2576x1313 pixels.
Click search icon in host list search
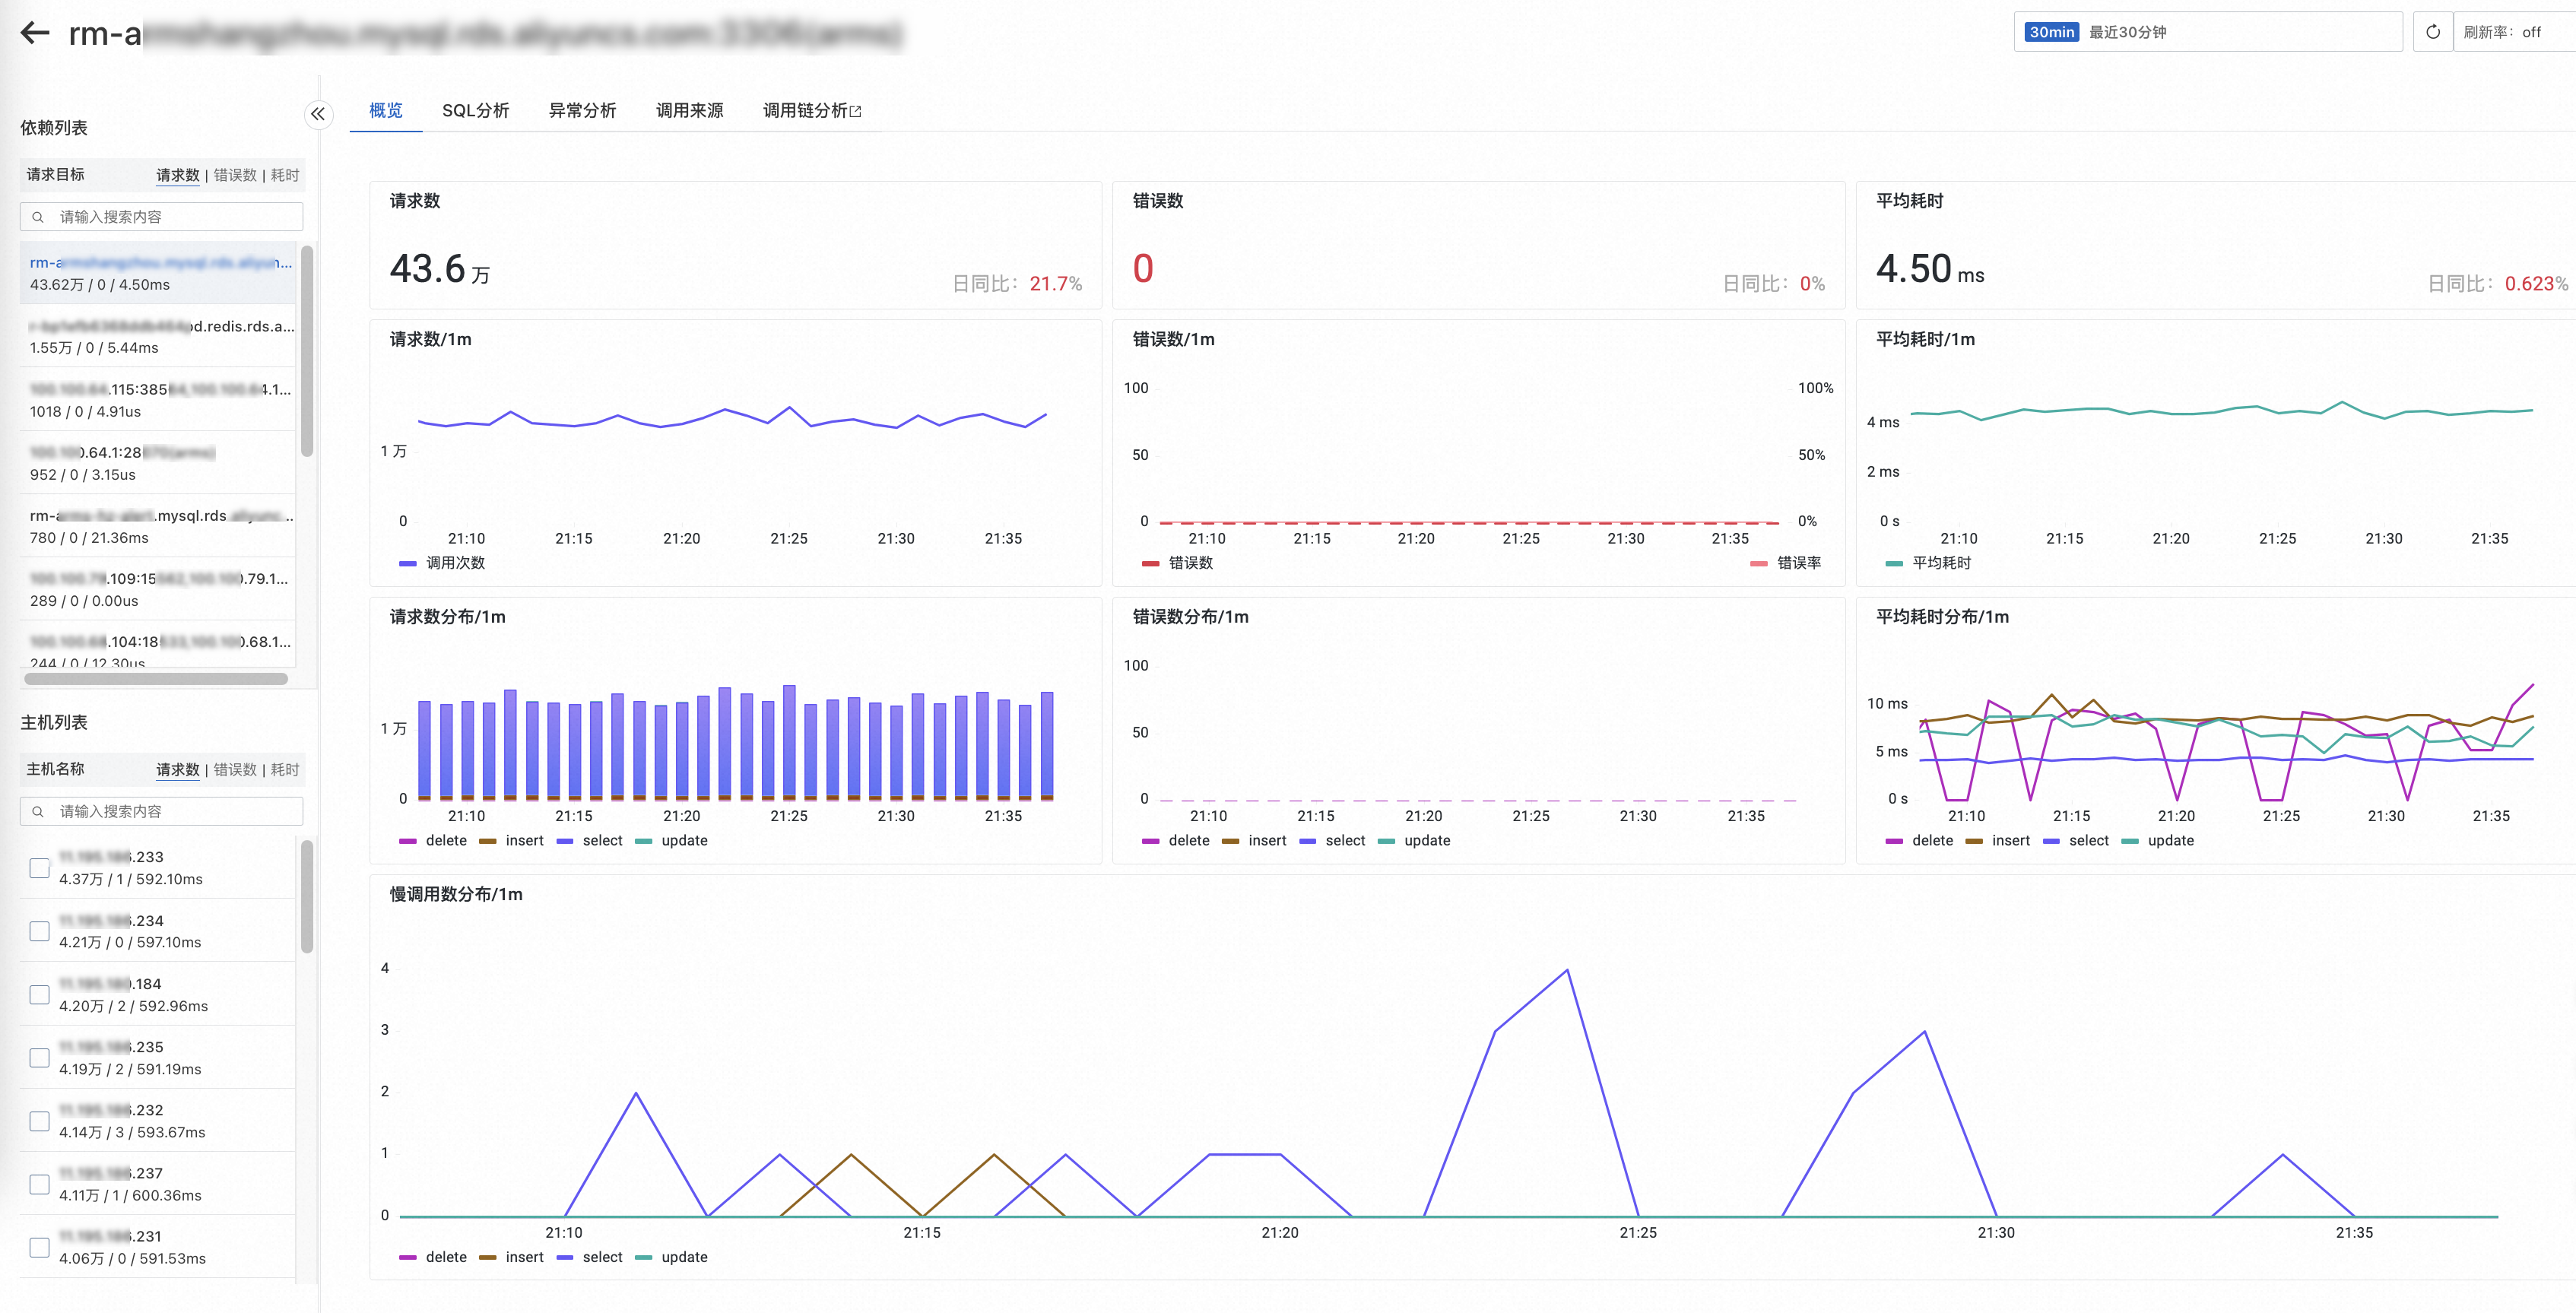point(38,811)
